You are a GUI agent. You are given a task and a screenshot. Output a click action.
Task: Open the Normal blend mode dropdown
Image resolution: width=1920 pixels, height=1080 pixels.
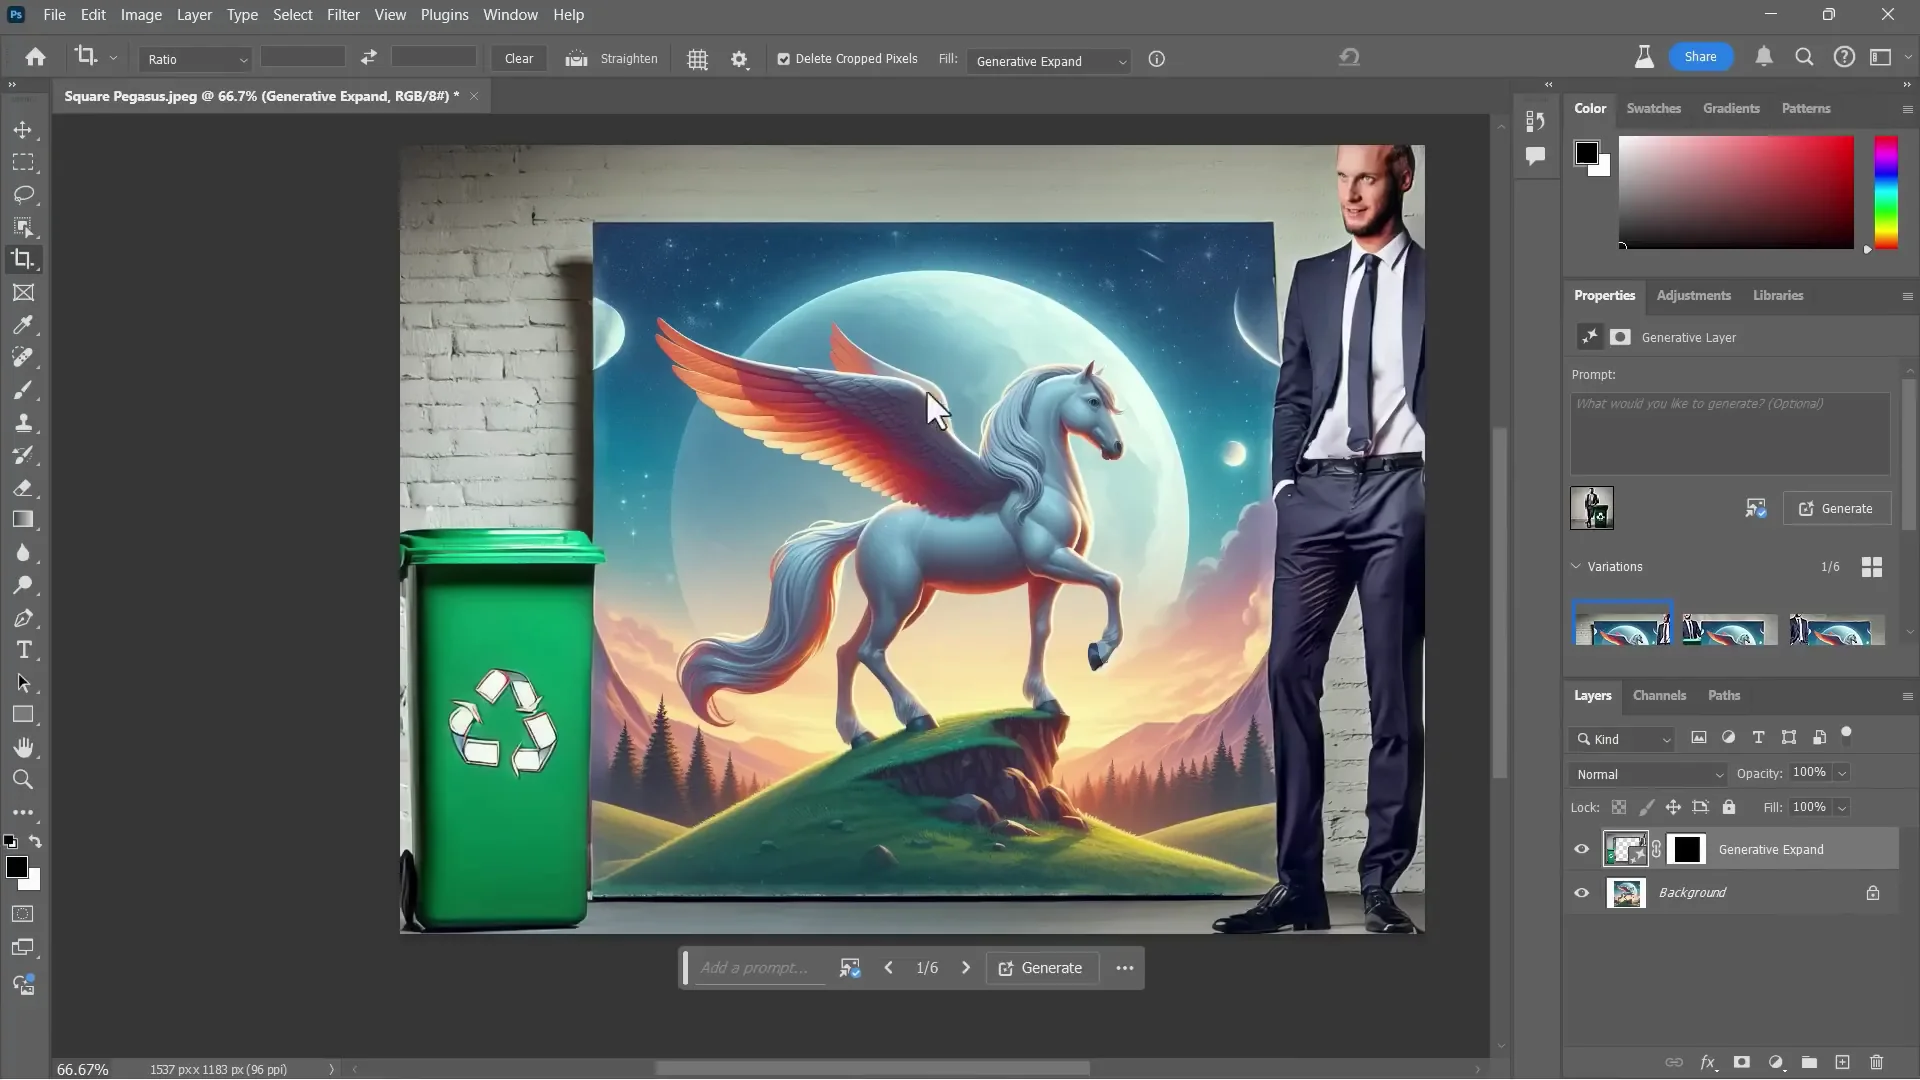click(x=1646, y=774)
